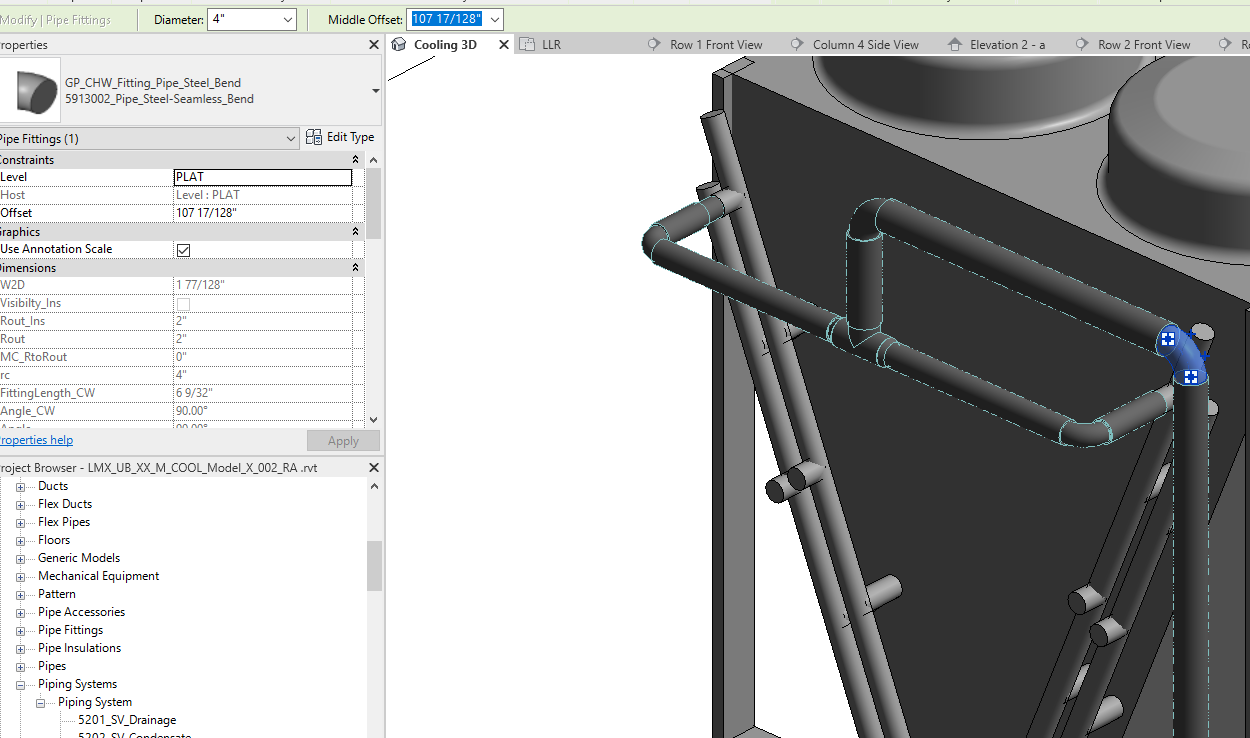Select Pipe Insulations in Project Browser

tap(79, 648)
